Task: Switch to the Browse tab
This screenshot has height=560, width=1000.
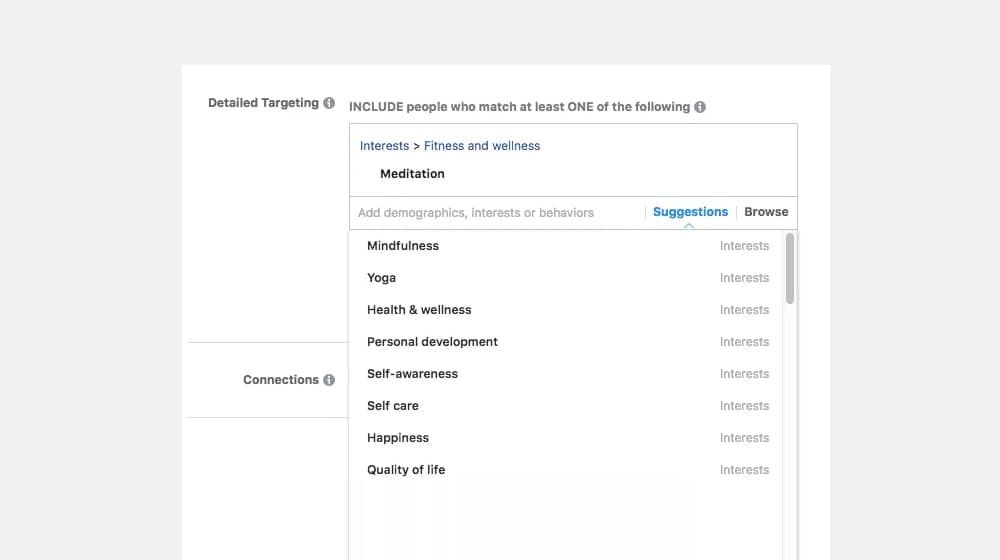Action: click(x=766, y=212)
